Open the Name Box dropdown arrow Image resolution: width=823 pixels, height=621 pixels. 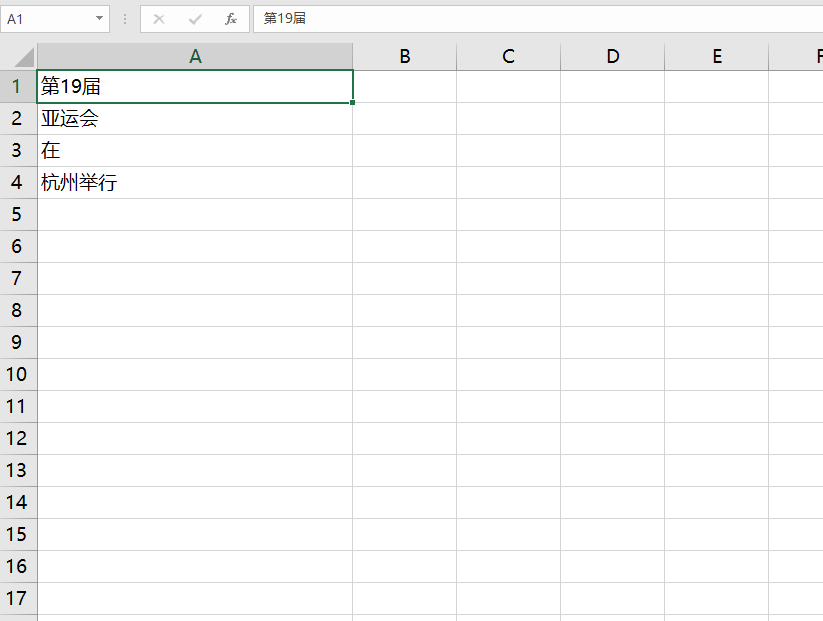pyautogui.click(x=100, y=19)
